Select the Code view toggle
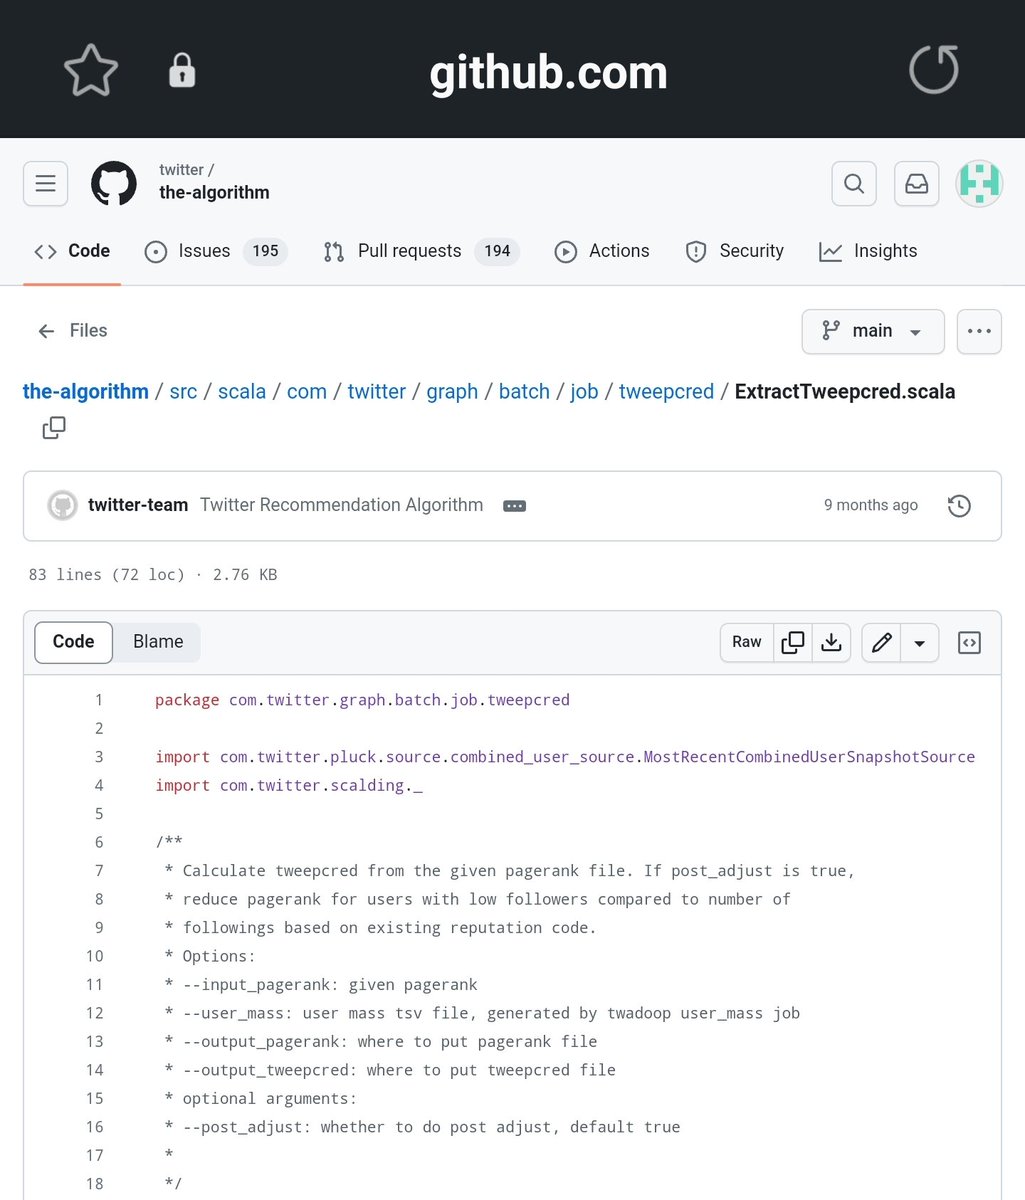The height and width of the screenshot is (1200, 1025). pos(73,642)
